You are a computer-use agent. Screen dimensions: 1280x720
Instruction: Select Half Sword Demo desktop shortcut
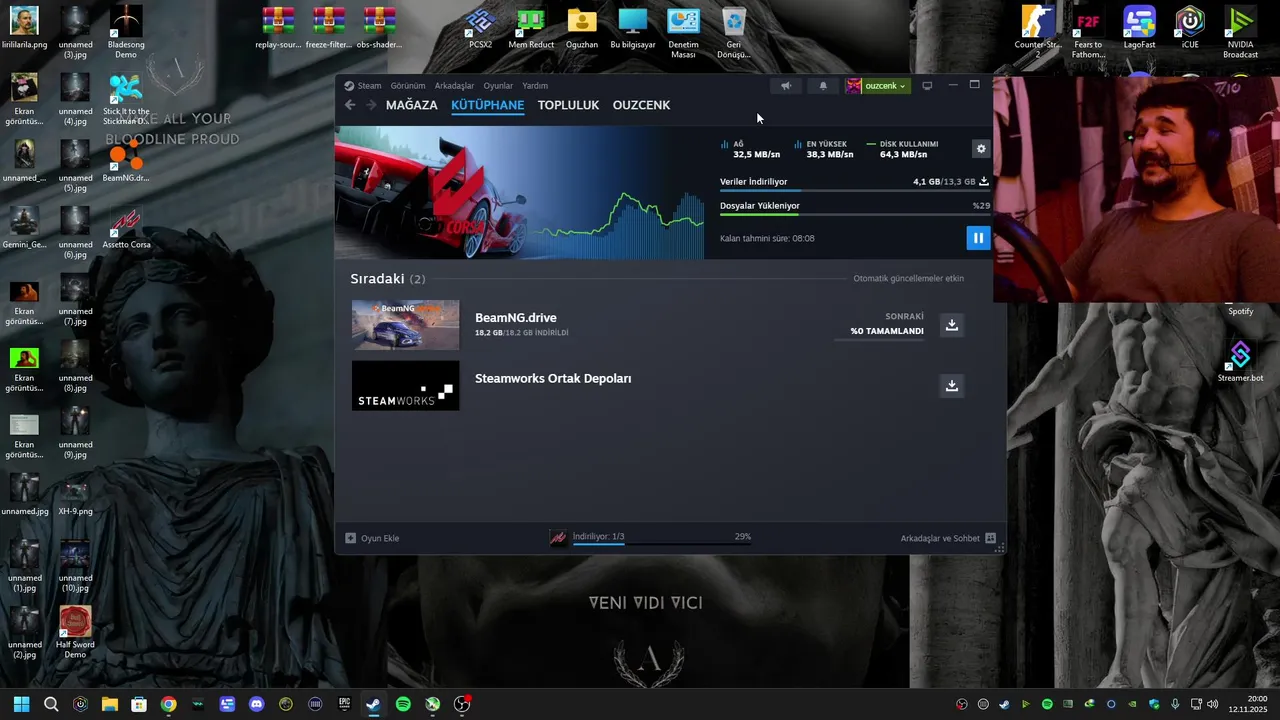[75, 633]
